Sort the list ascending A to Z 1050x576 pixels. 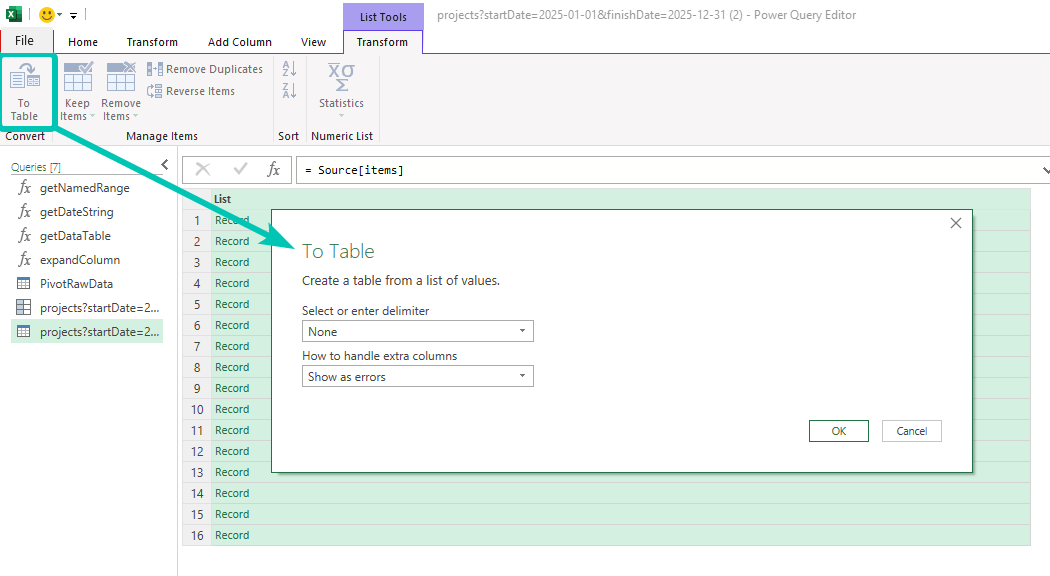289,68
